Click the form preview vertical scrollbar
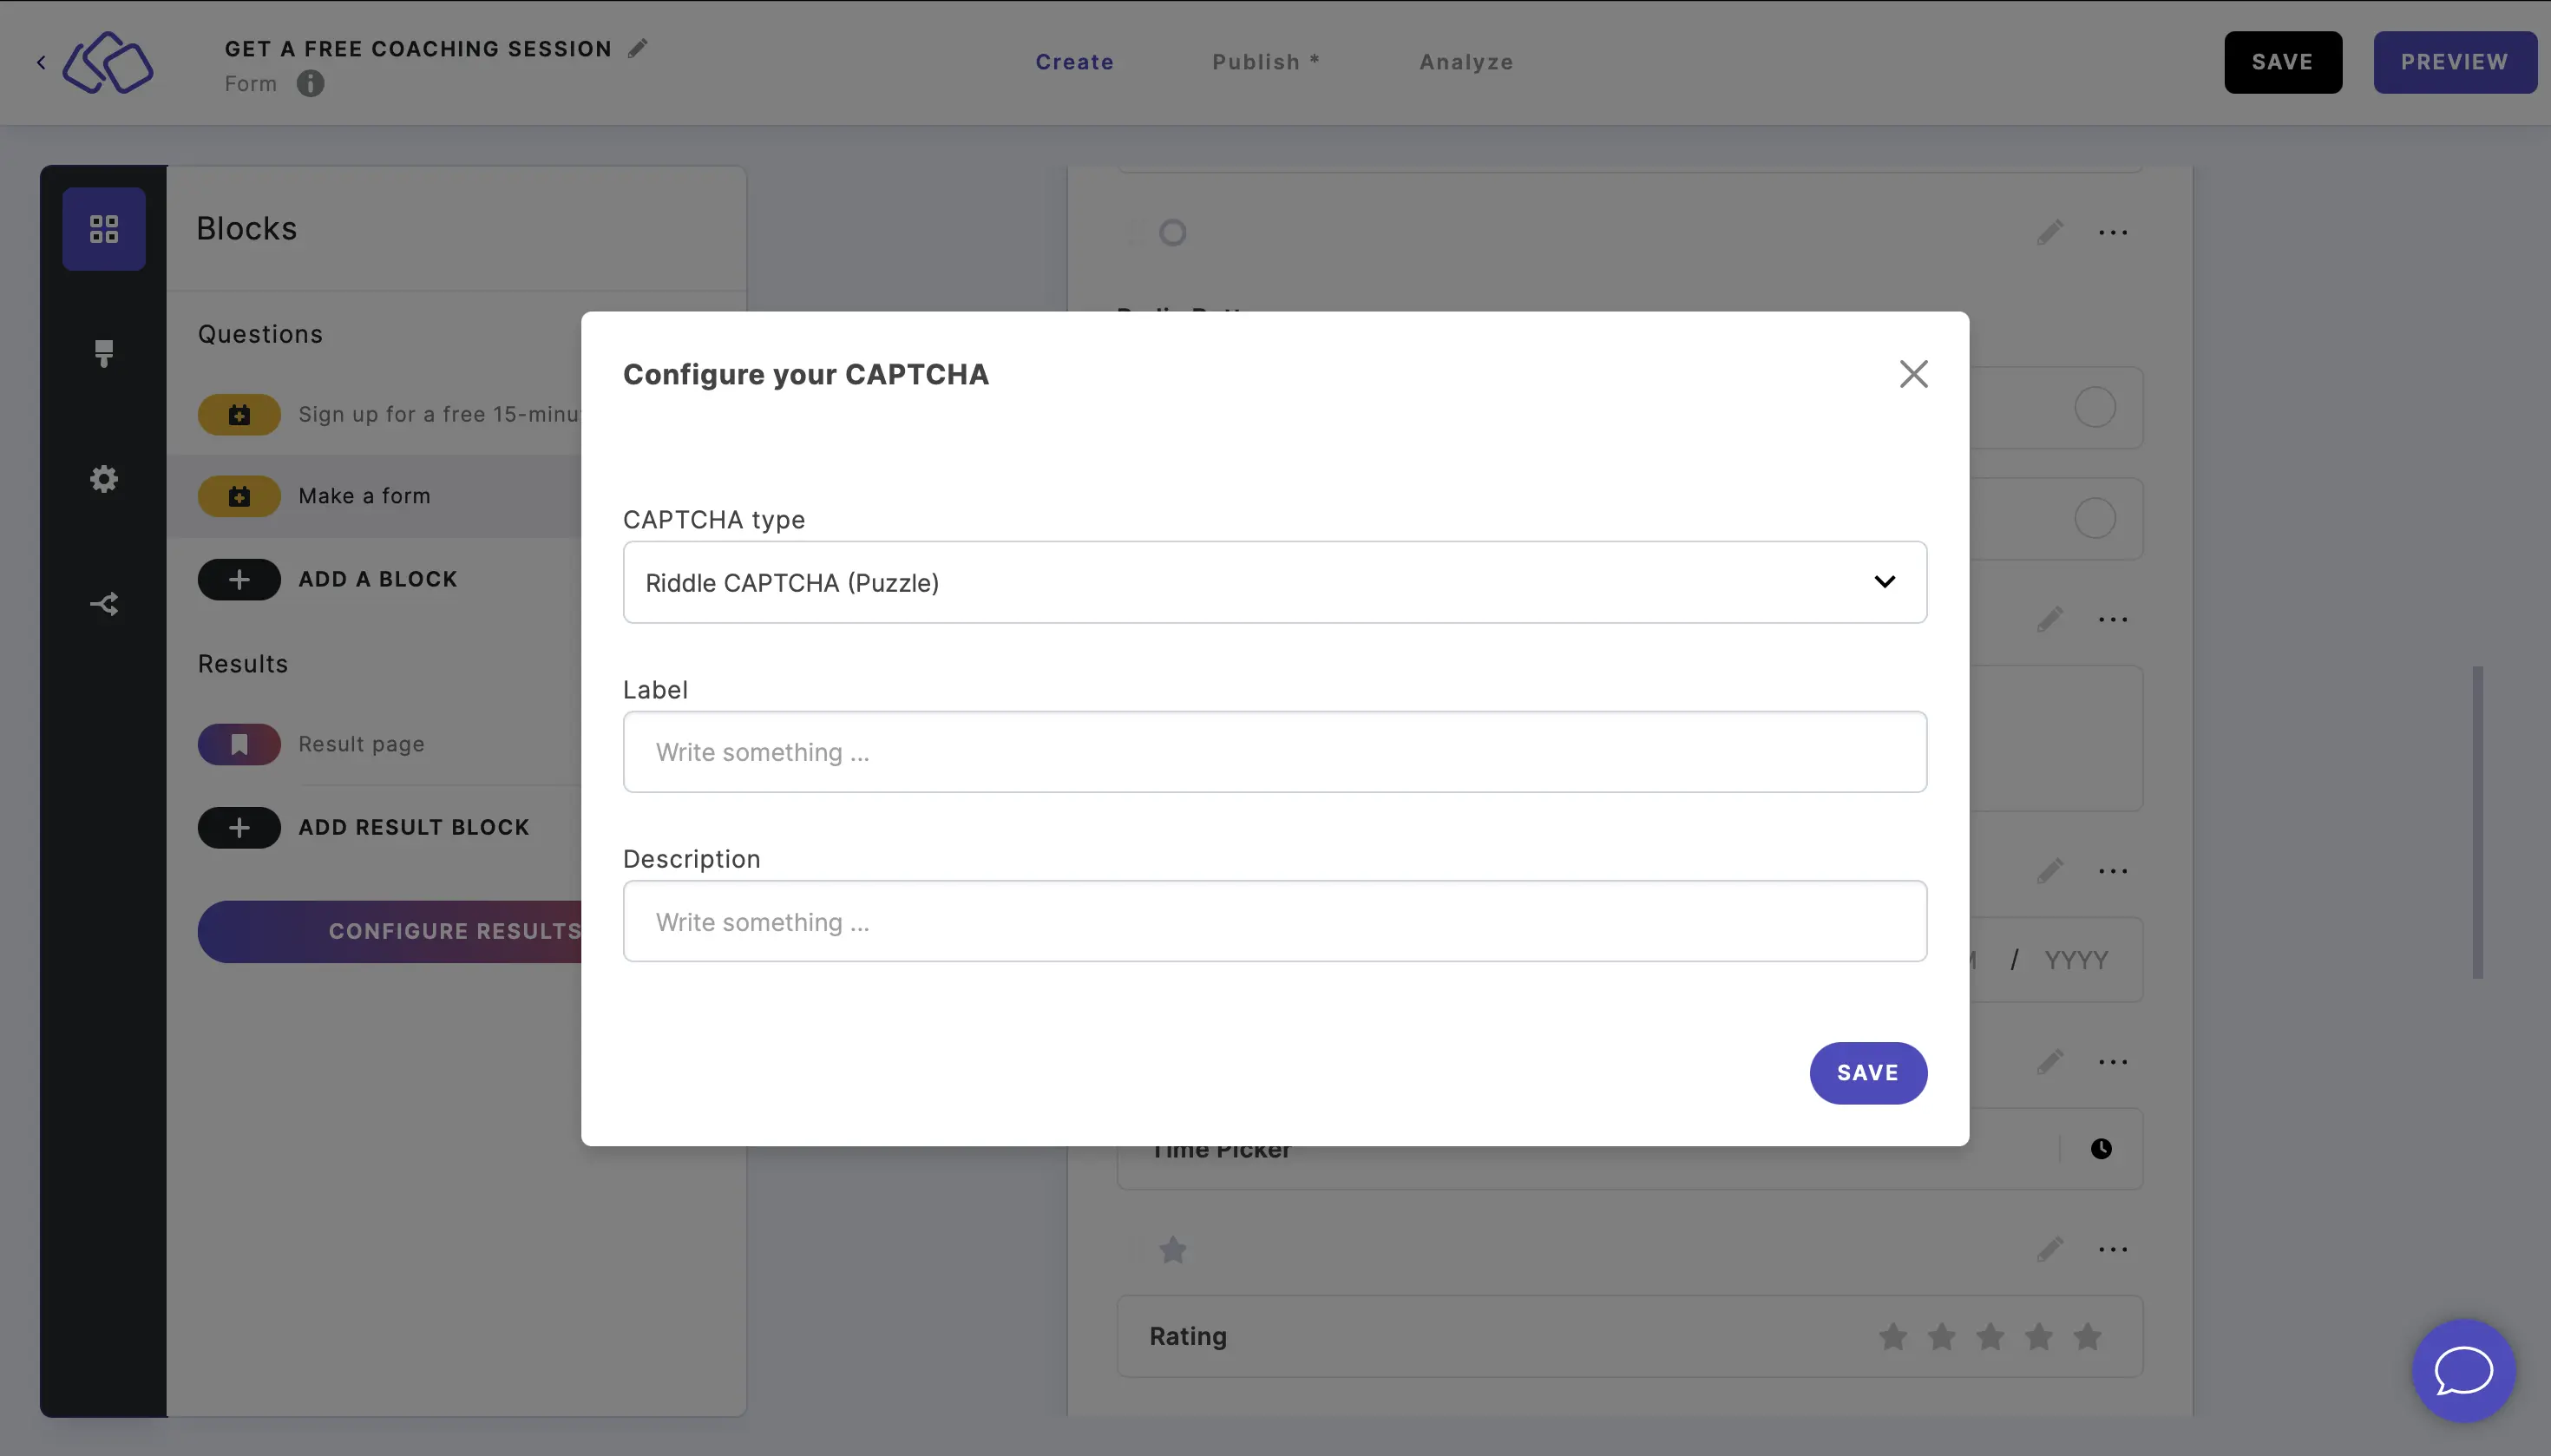The width and height of the screenshot is (2551, 1456). tap(2477, 822)
